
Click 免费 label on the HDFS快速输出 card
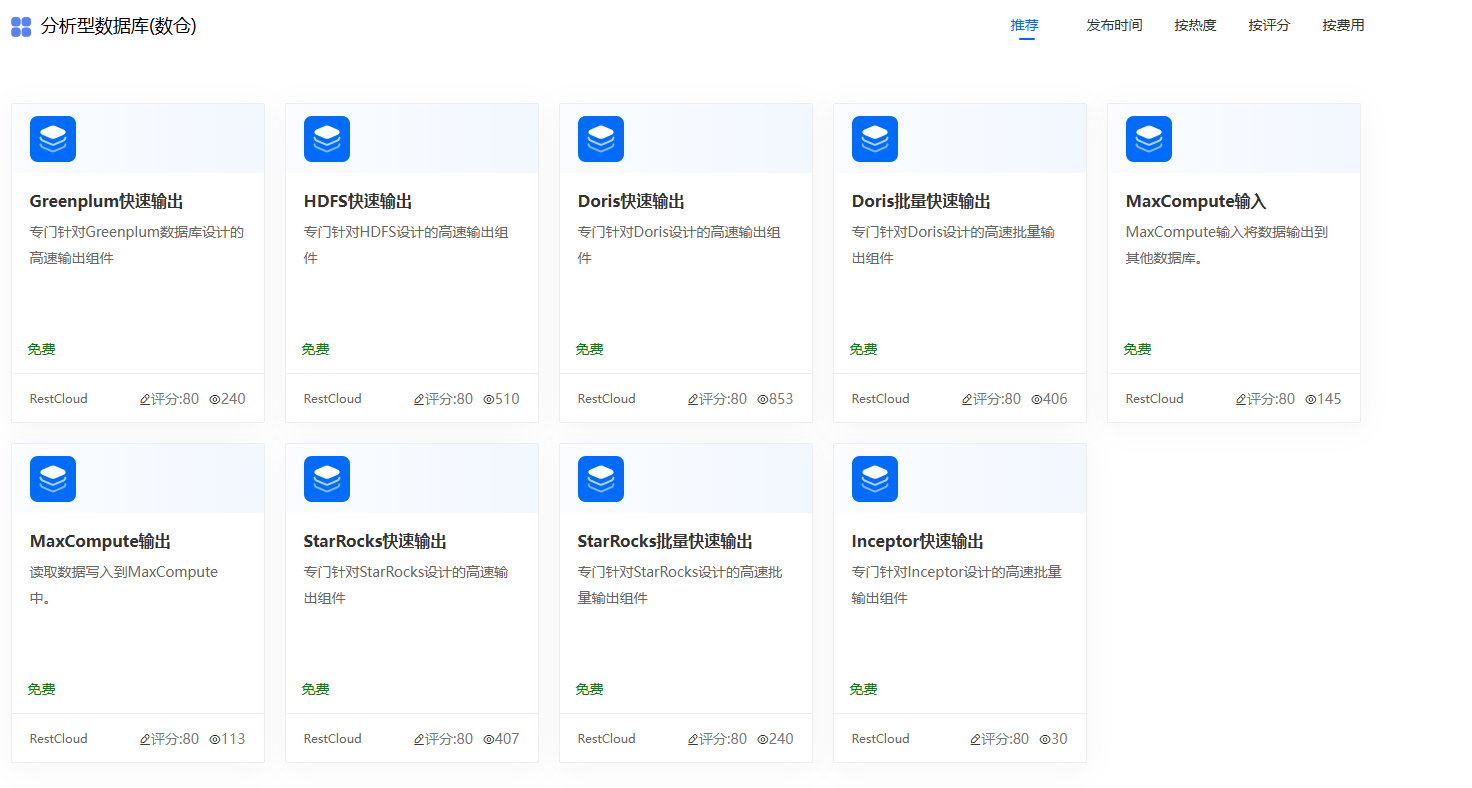(316, 349)
